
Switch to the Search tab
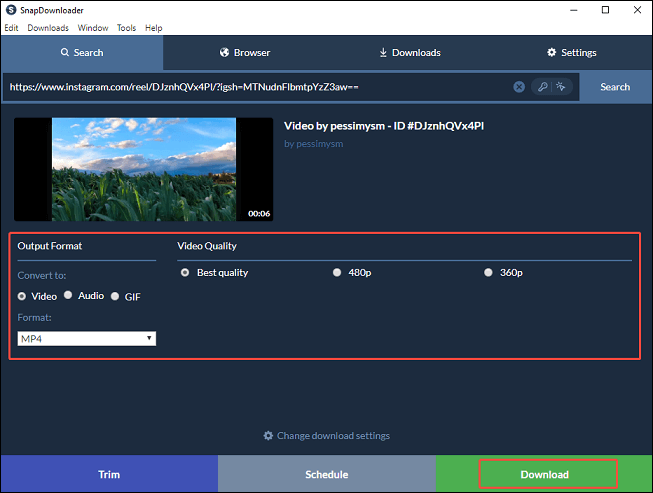[x=82, y=52]
